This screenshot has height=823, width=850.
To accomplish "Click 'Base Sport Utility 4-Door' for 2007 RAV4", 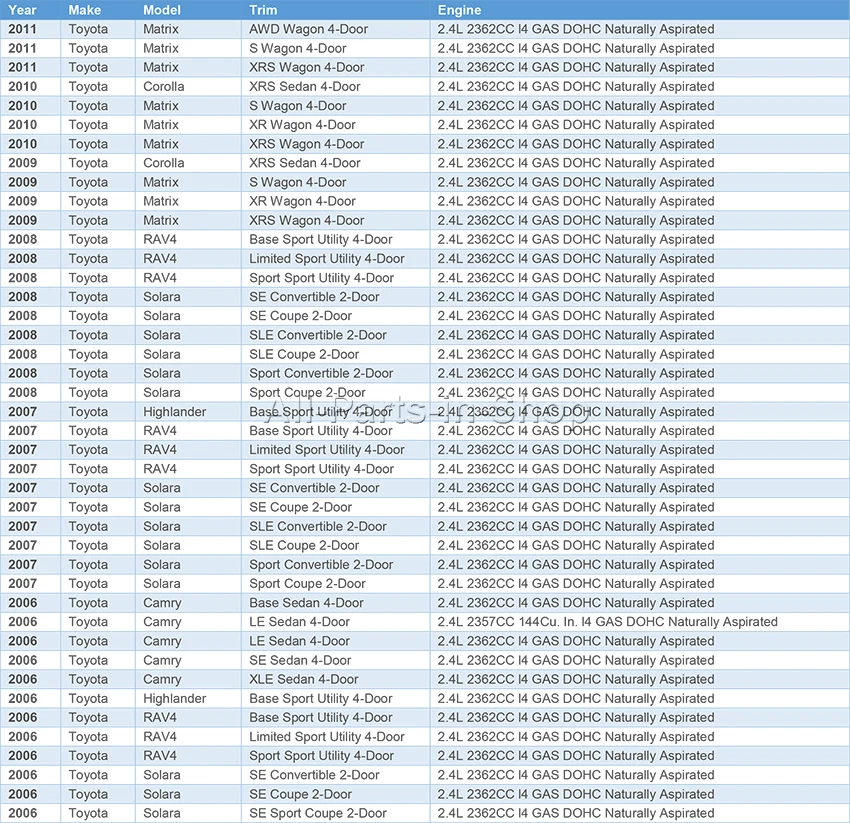I will pyautogui.click(x=321, y=430).
